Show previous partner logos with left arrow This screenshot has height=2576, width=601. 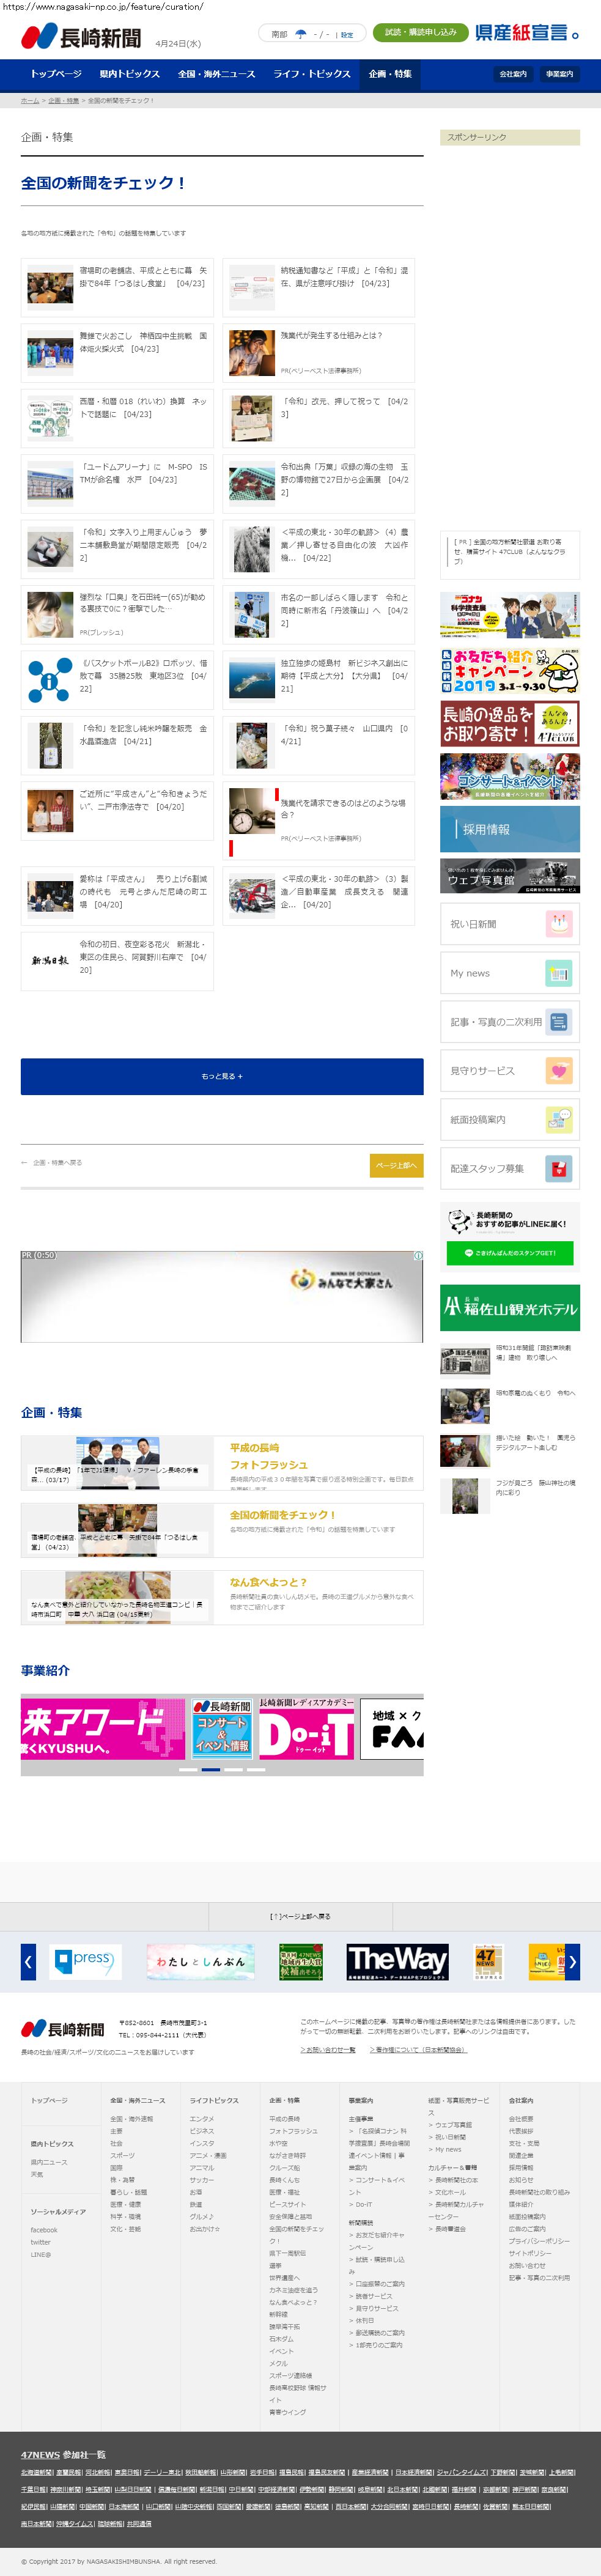coord(28,1962)
